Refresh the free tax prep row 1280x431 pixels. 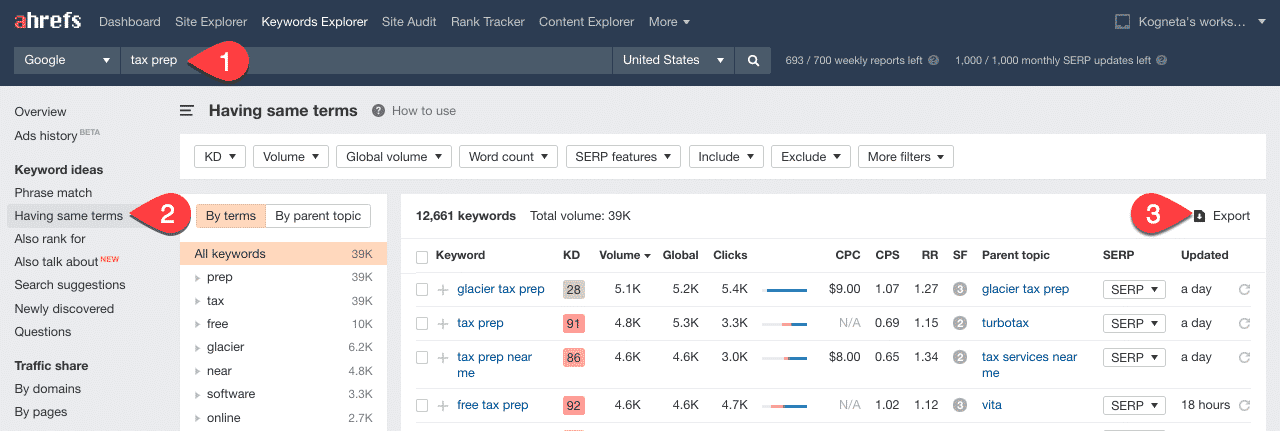(1244, 405)
